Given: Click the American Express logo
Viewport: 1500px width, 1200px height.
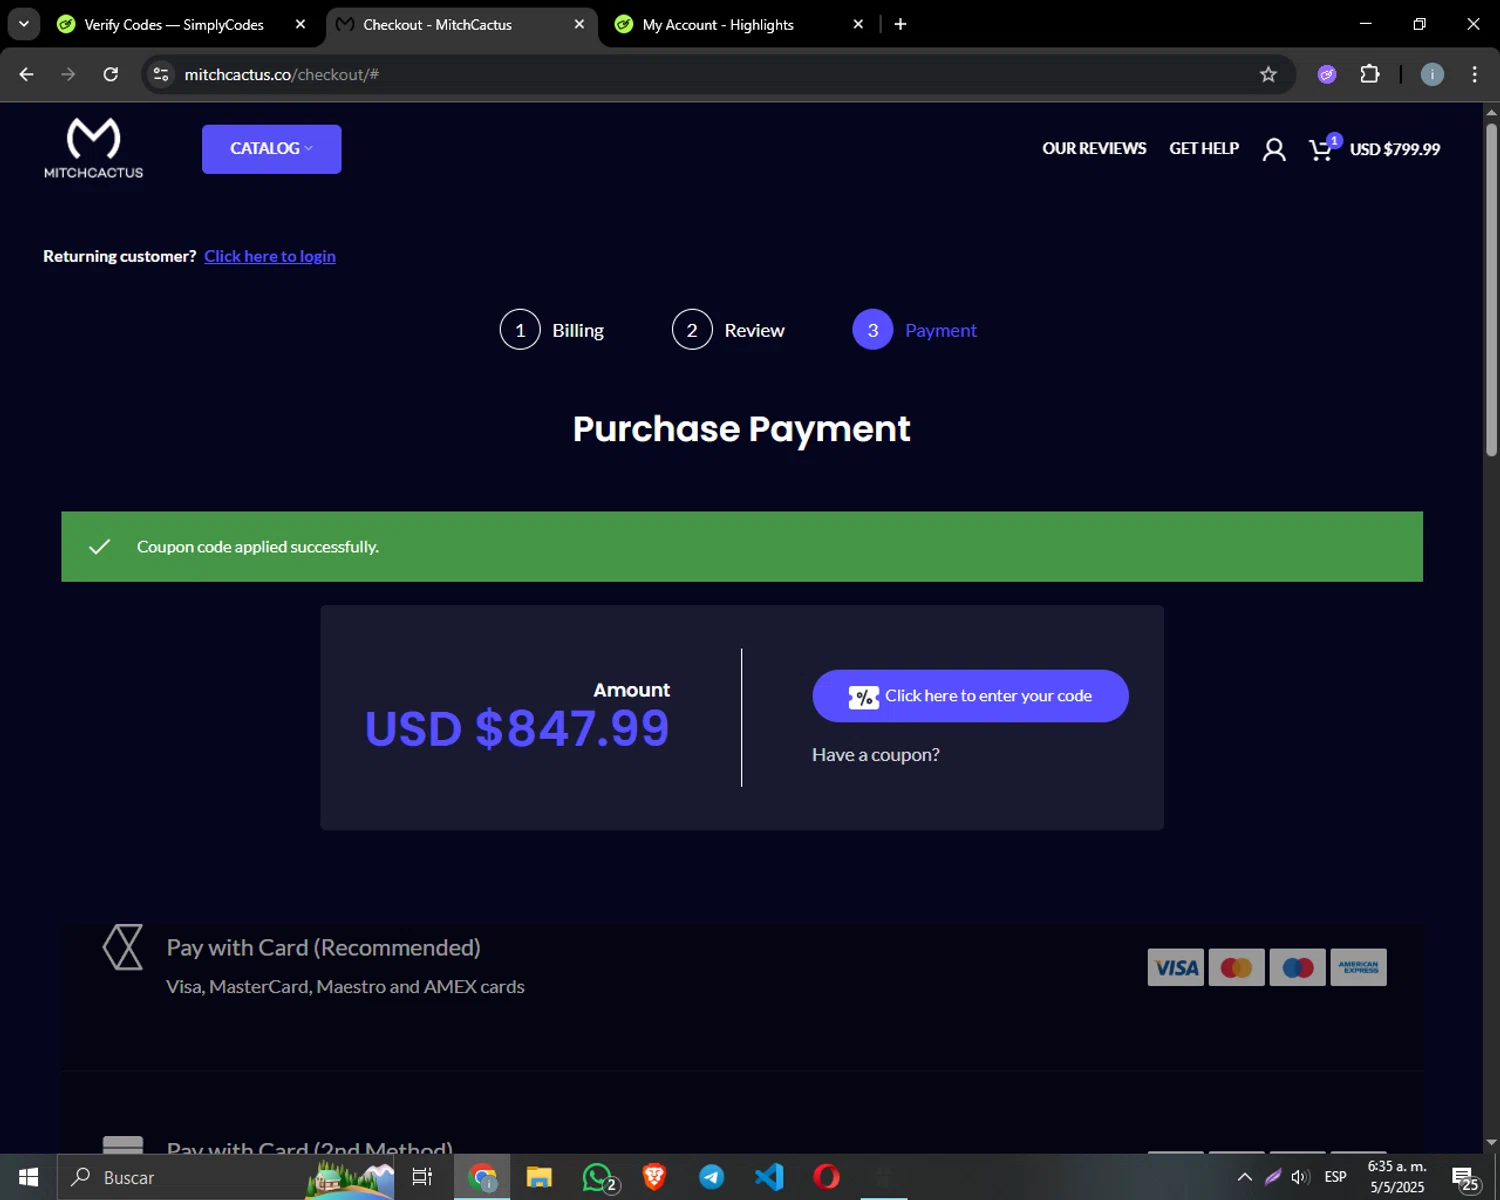Looking at the screenshot, I should (1358, 967).
